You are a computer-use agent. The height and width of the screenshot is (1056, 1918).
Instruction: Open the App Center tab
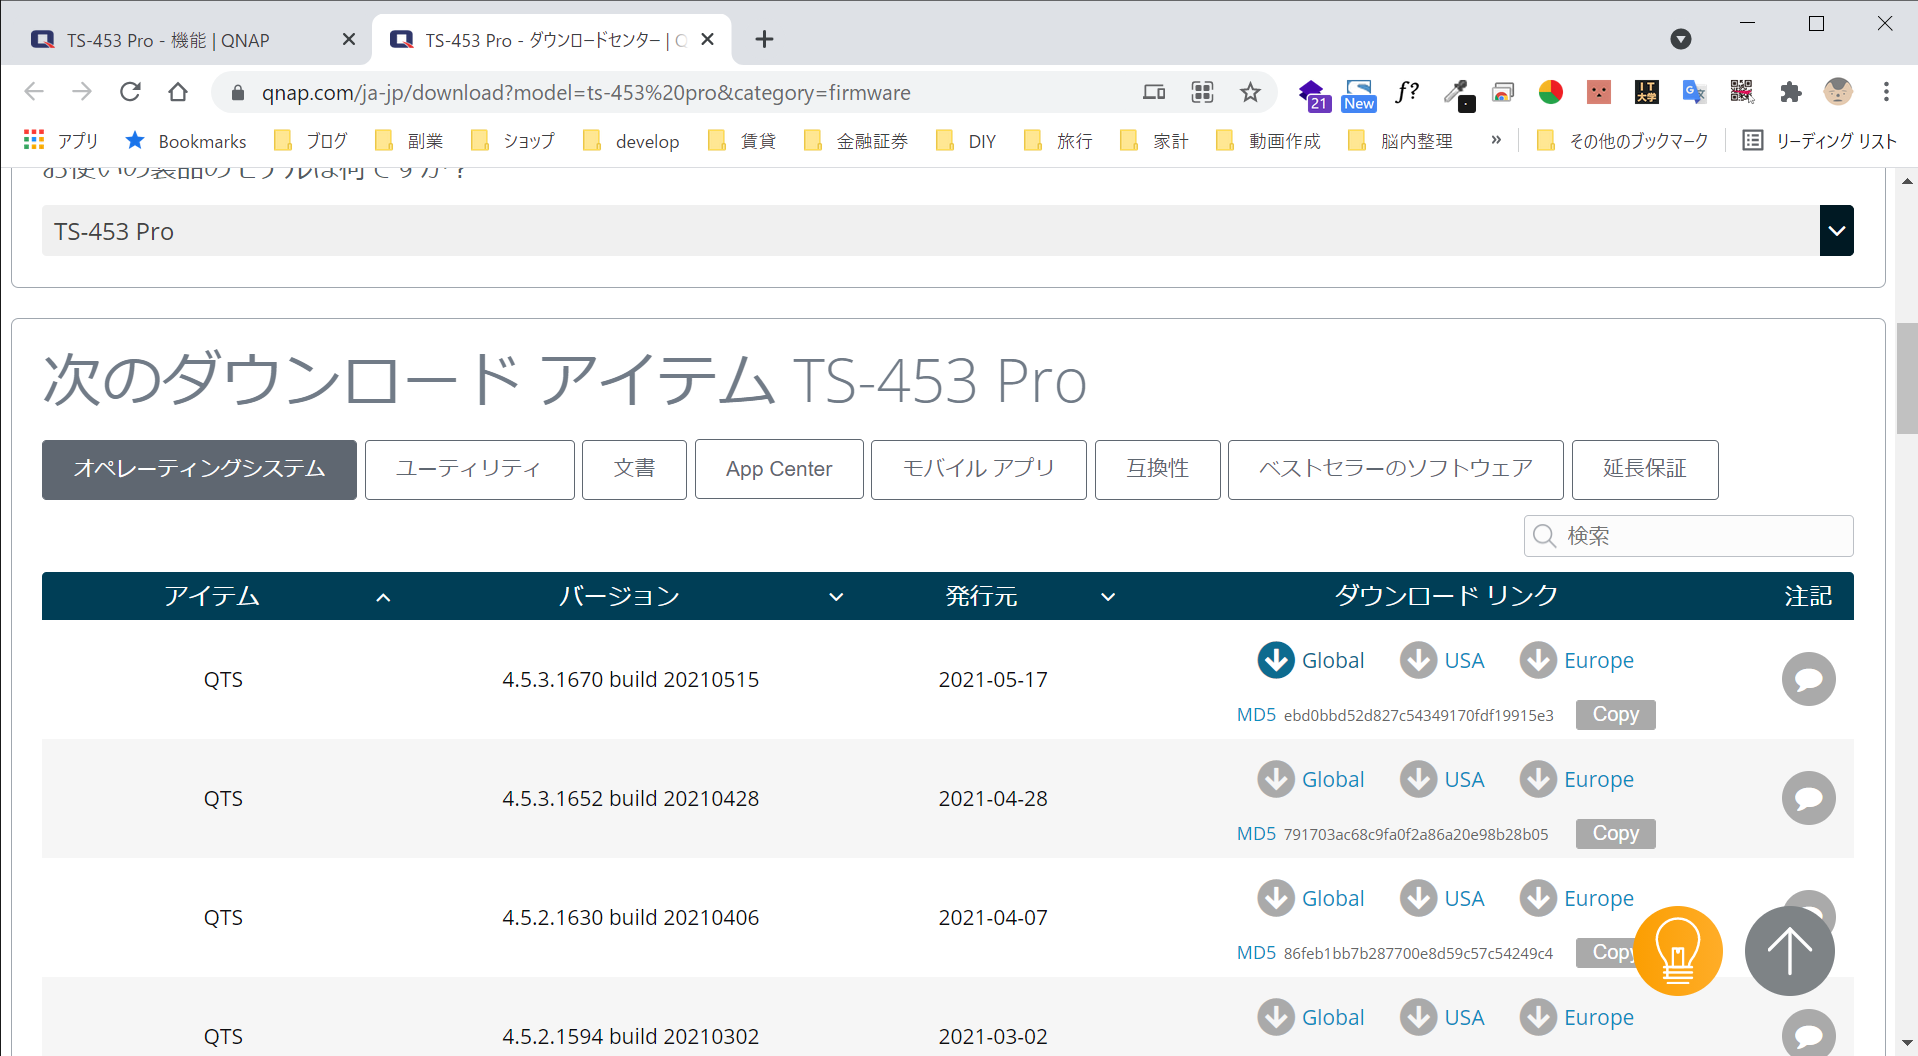coord(779,469)
